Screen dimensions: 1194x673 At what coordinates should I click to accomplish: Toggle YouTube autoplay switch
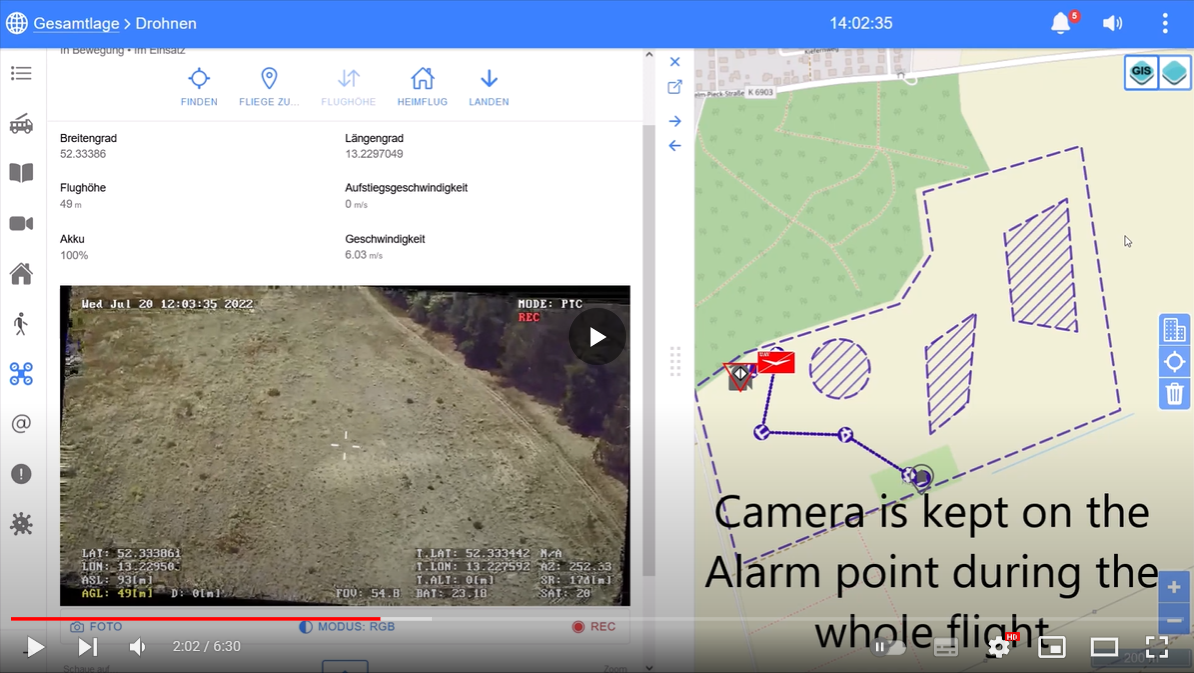[889, 647]
